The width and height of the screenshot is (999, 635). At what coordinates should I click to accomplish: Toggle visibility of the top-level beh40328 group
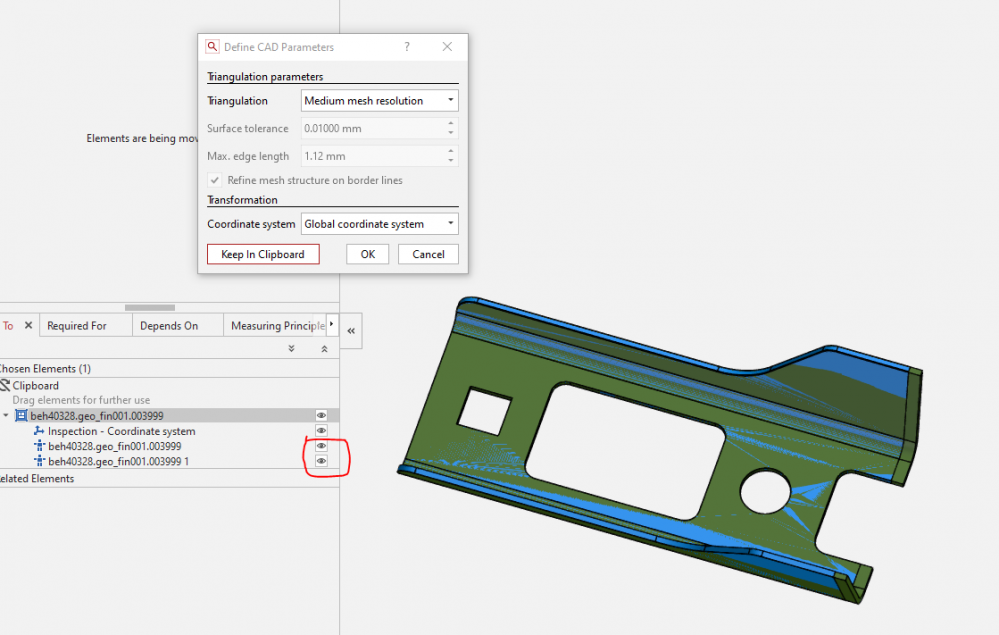[322, 415]
